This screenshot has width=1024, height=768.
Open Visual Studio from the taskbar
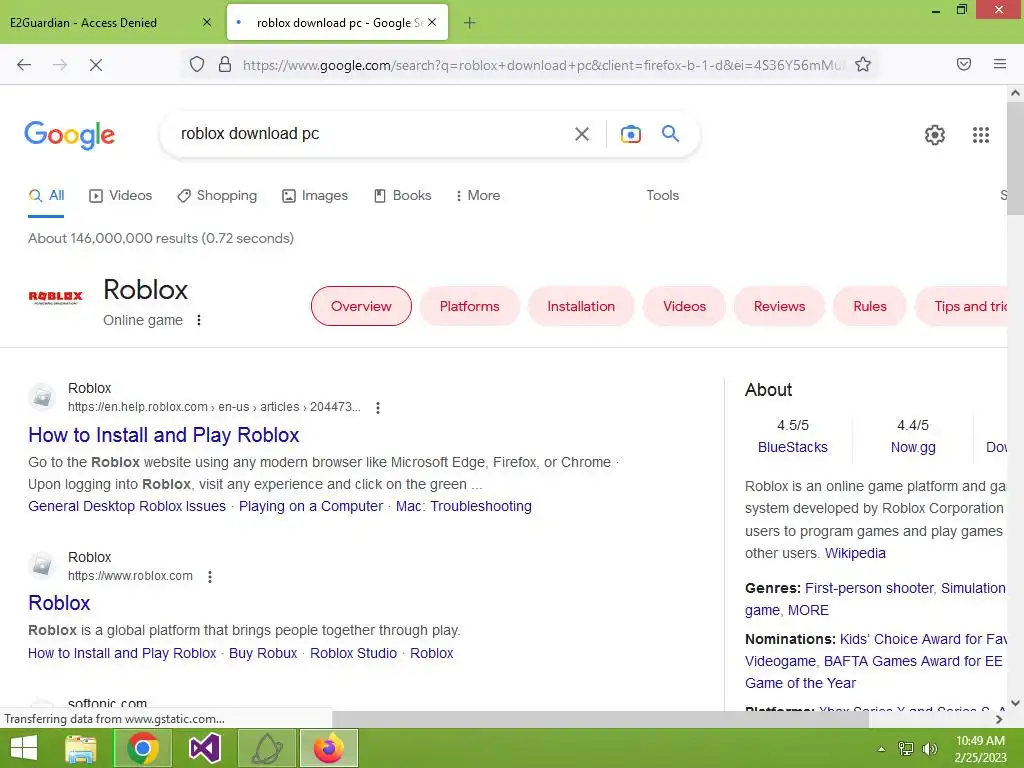click(x=204, y=748)
